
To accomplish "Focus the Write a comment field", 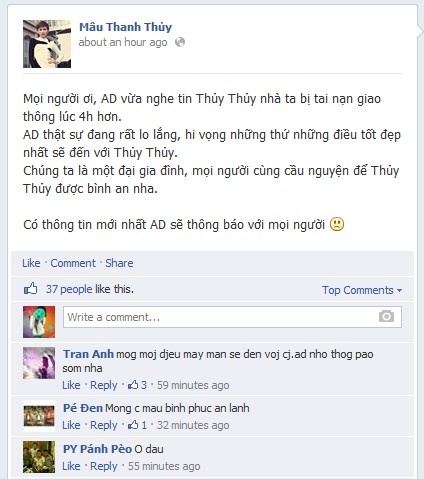I will pos(232,317).
